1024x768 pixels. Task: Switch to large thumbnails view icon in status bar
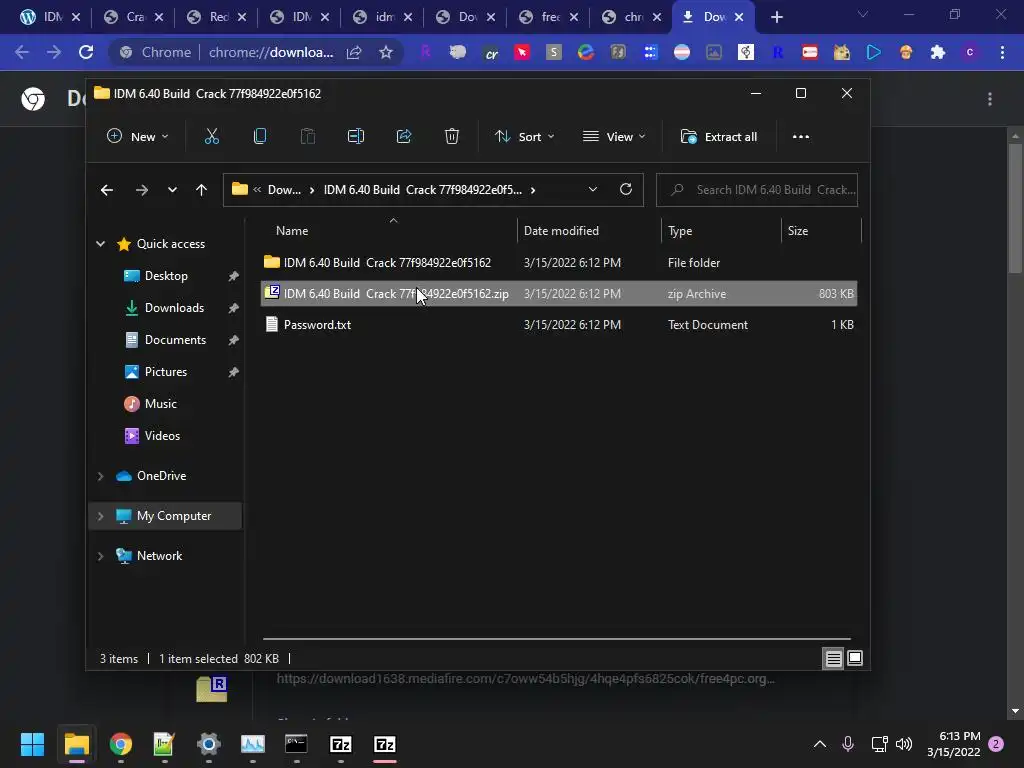[x=855, y=658]
